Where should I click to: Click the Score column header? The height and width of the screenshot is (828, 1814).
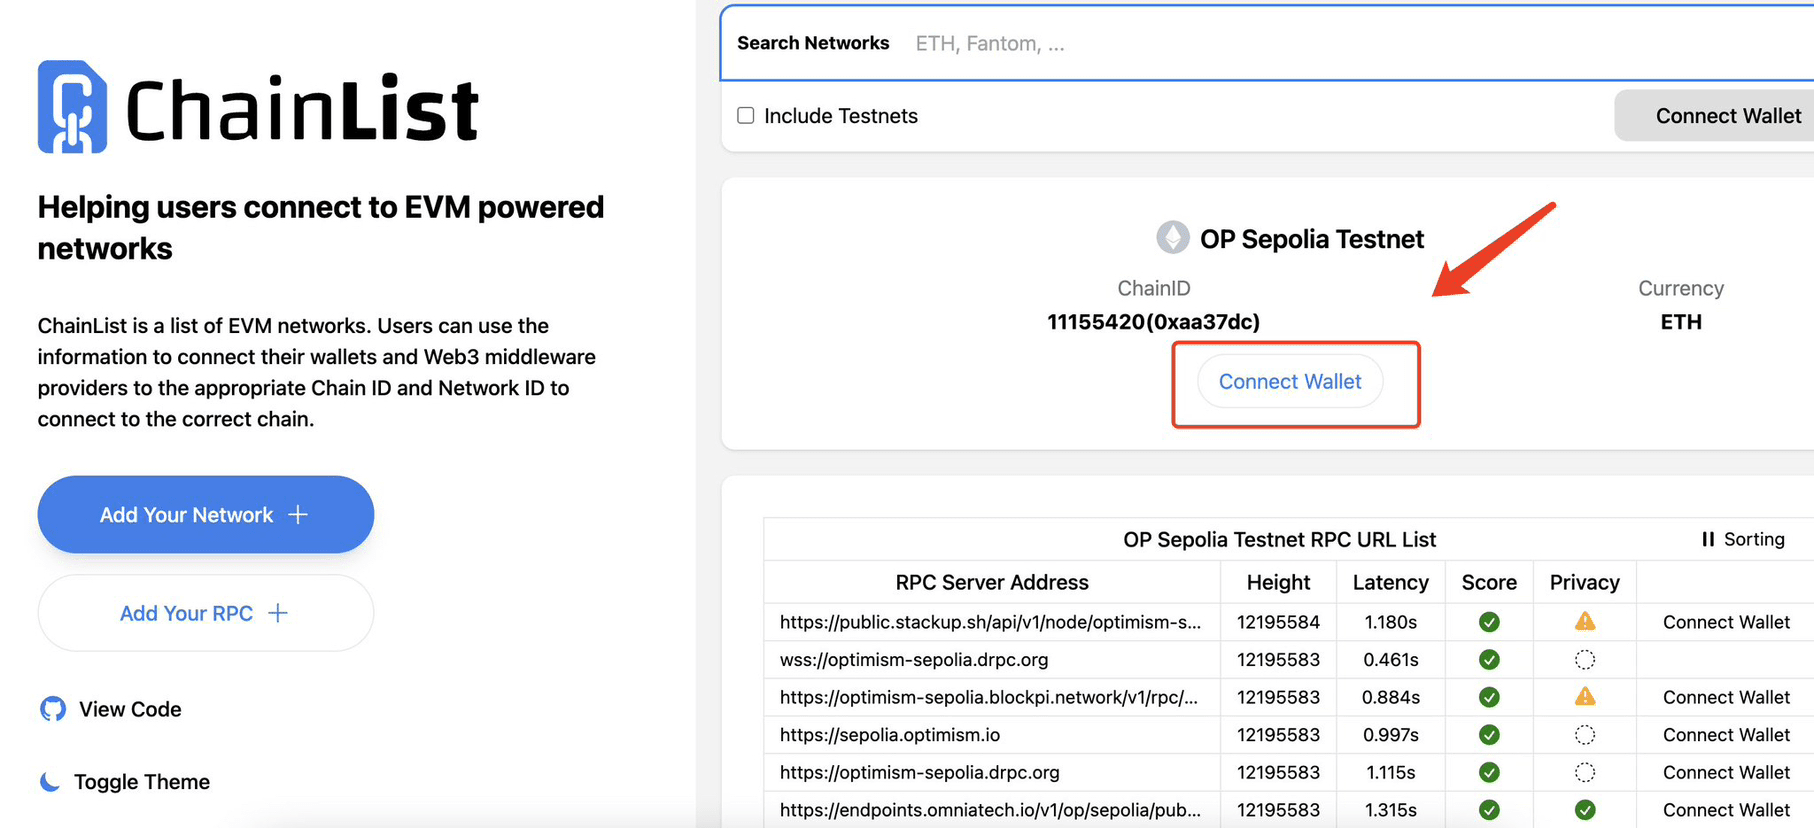(1489, 582)
